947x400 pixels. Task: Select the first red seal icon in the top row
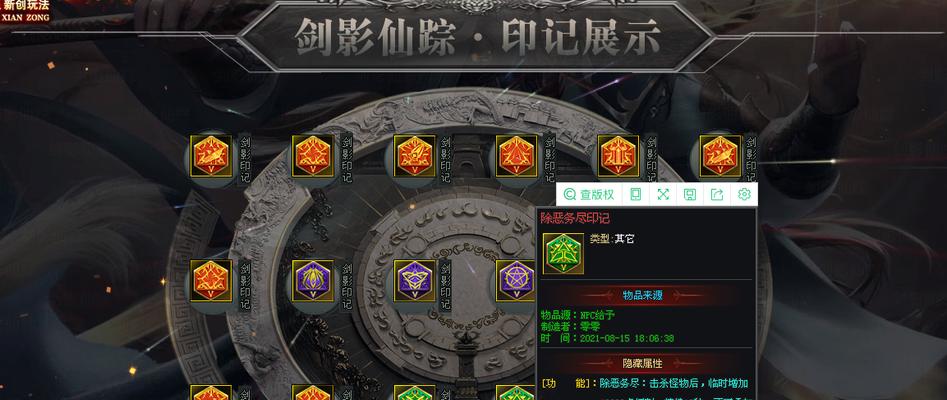211,156
